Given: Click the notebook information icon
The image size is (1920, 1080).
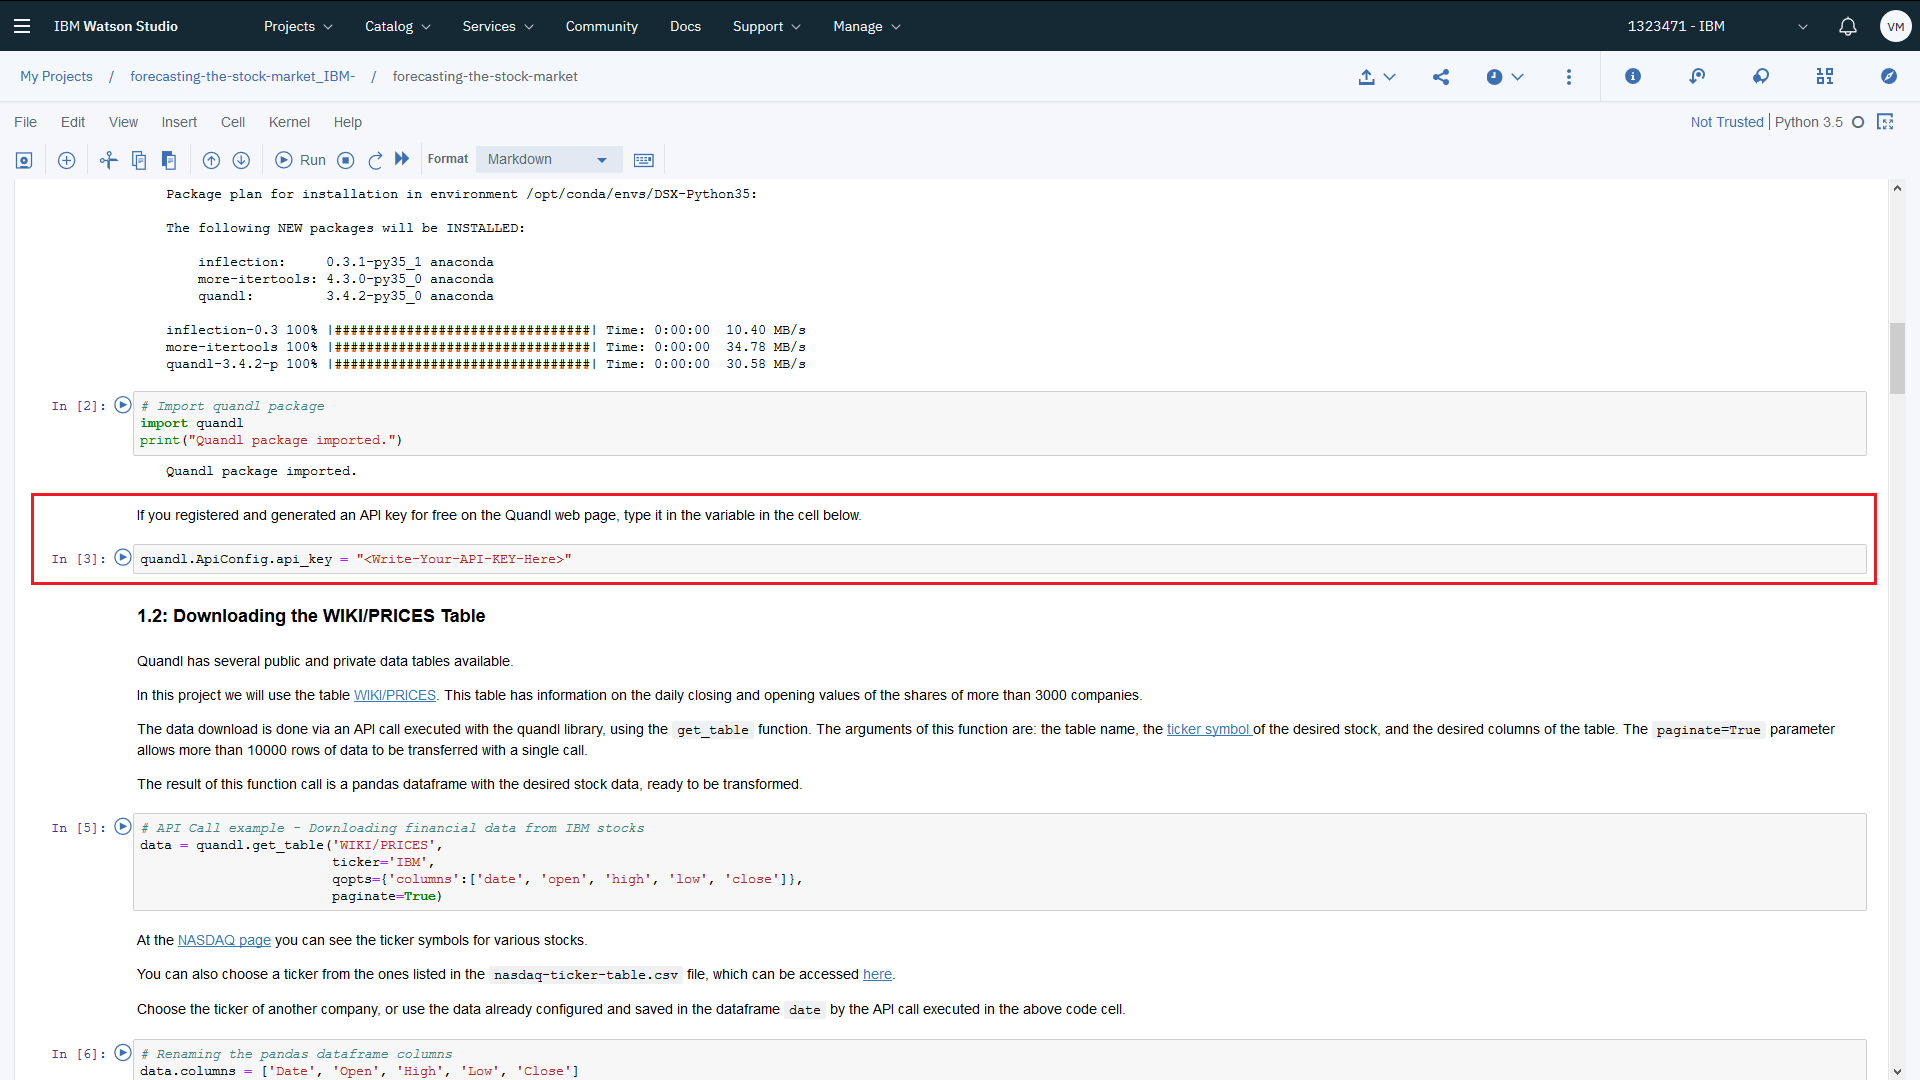Looking at the screenshot, I should click(x=1634, y=75).
